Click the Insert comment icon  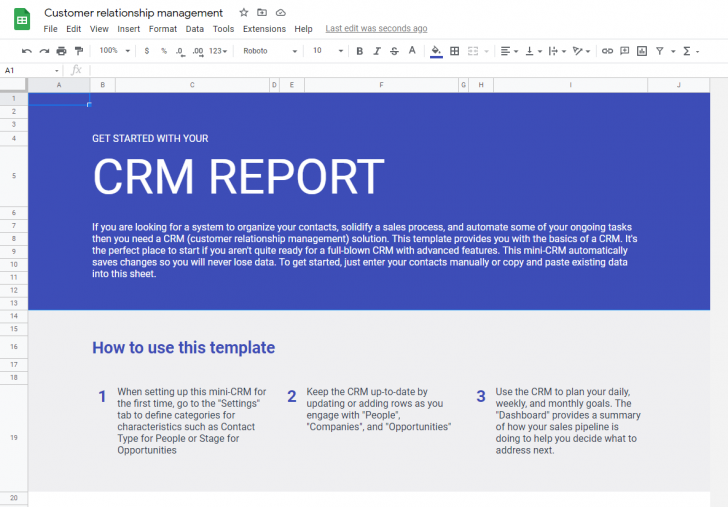point(624,51)
